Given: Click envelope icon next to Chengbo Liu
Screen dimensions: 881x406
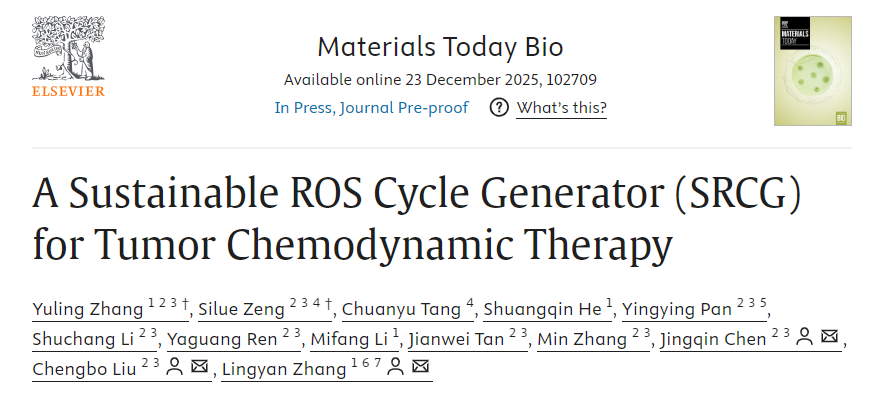Looking at the screenshot, I should [x=200, y=368].
